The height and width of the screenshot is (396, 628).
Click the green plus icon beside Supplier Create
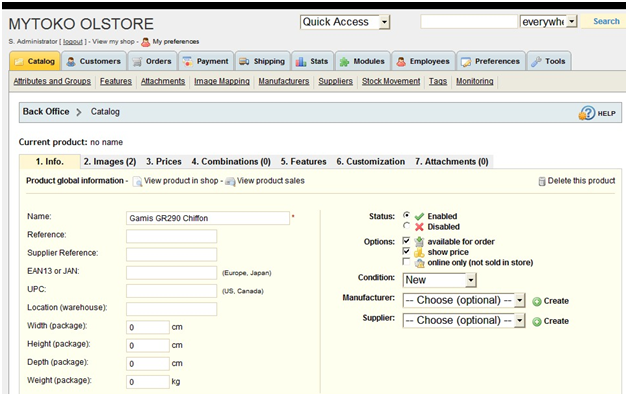click(x=537, y=322)
